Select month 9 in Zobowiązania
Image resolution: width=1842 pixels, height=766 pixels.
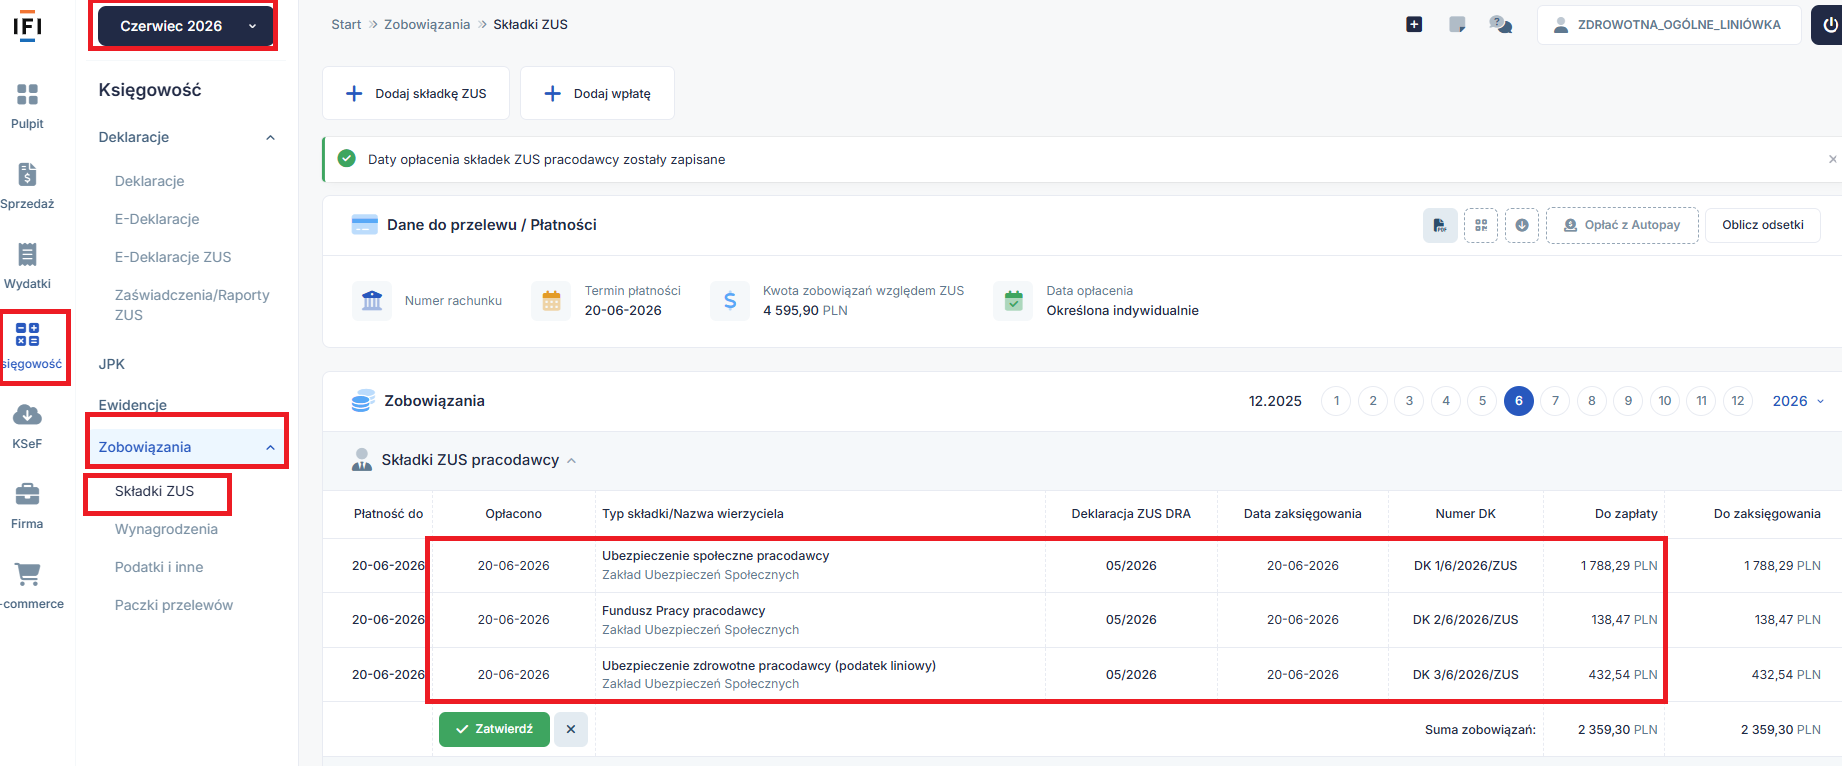click(1628, 401)
